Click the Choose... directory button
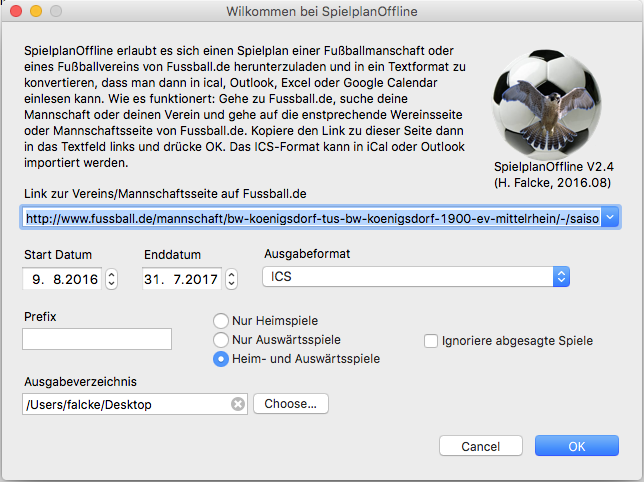Image resolution: width=644 pixels, height=482 pixels. (x=291, y=404)
